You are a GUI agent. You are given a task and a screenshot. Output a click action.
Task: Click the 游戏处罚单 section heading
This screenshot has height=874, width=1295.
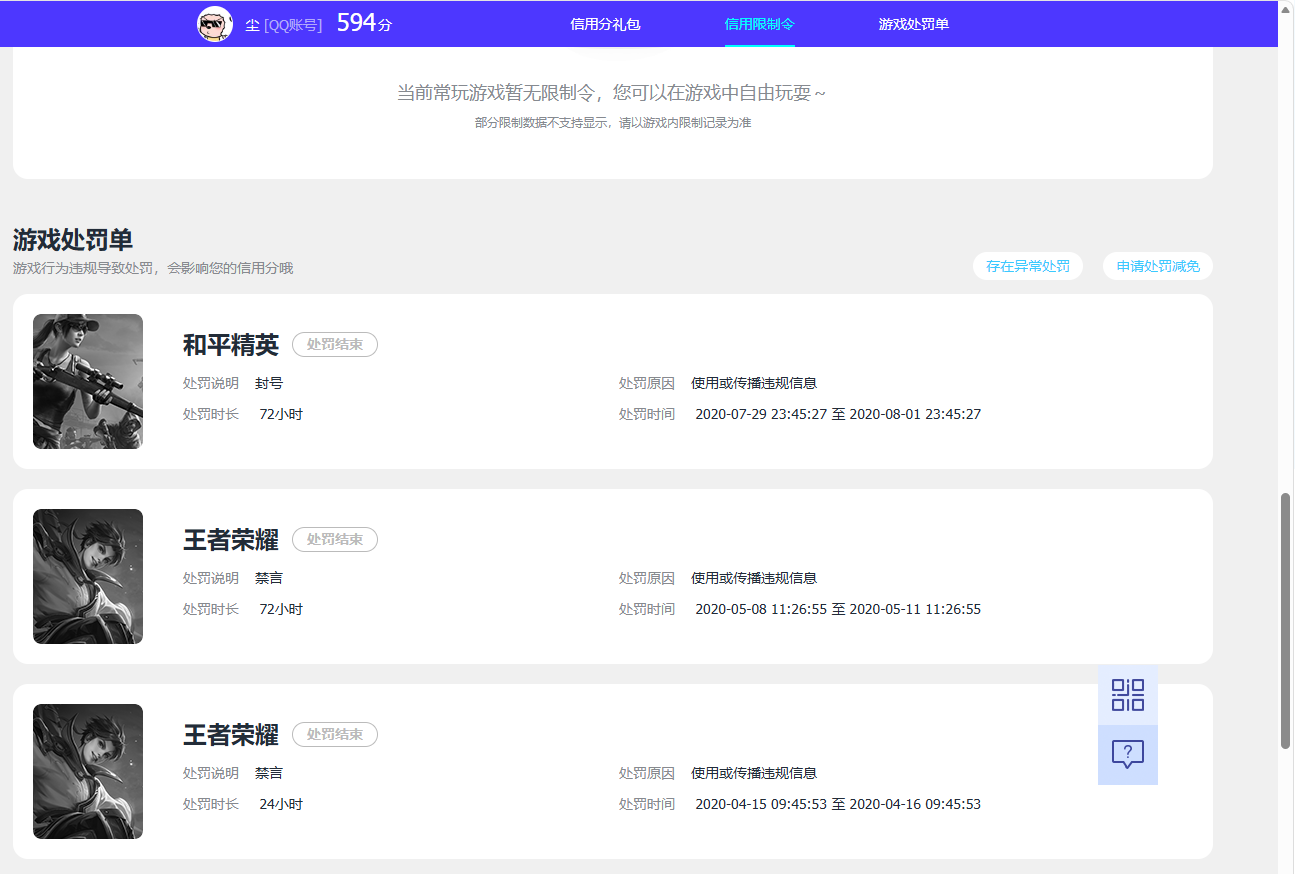click(x=73, y=240)
